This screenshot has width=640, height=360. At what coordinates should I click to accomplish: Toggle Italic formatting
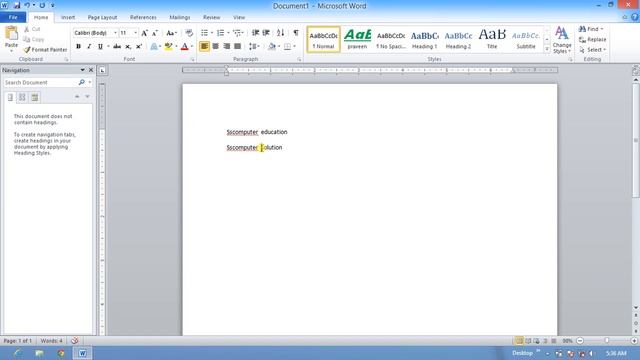coord(89,47)
